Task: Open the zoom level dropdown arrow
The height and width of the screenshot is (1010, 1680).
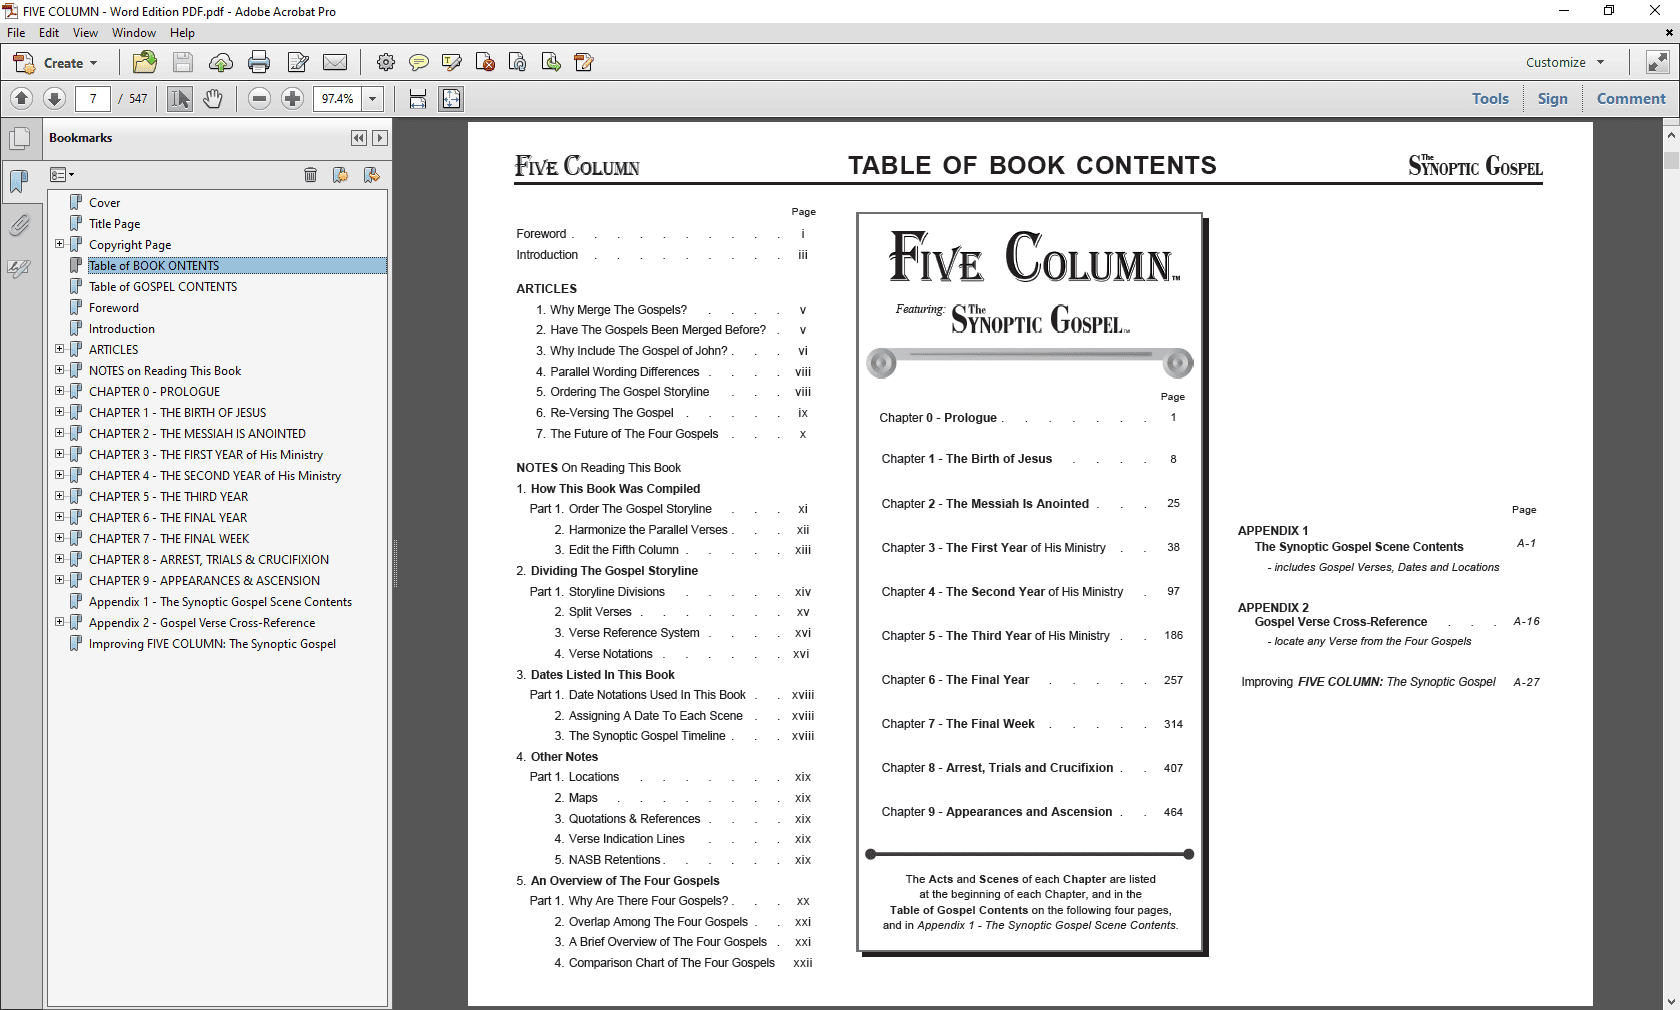Action: coord(373,98)
